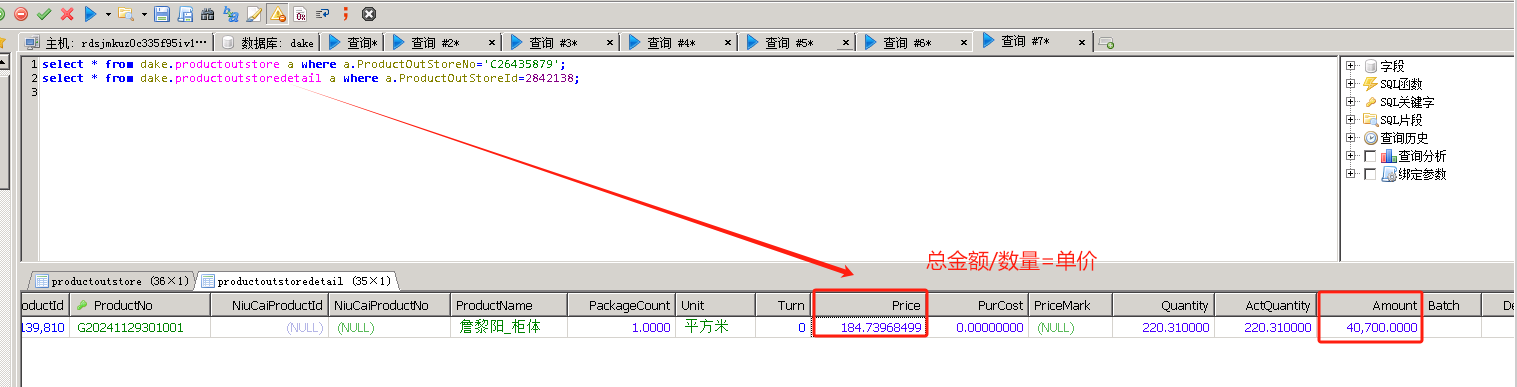This screenshot has width=1517, height=387.
Task: Select the Amount cell 40,700.0000
Action: point(1371,327)
